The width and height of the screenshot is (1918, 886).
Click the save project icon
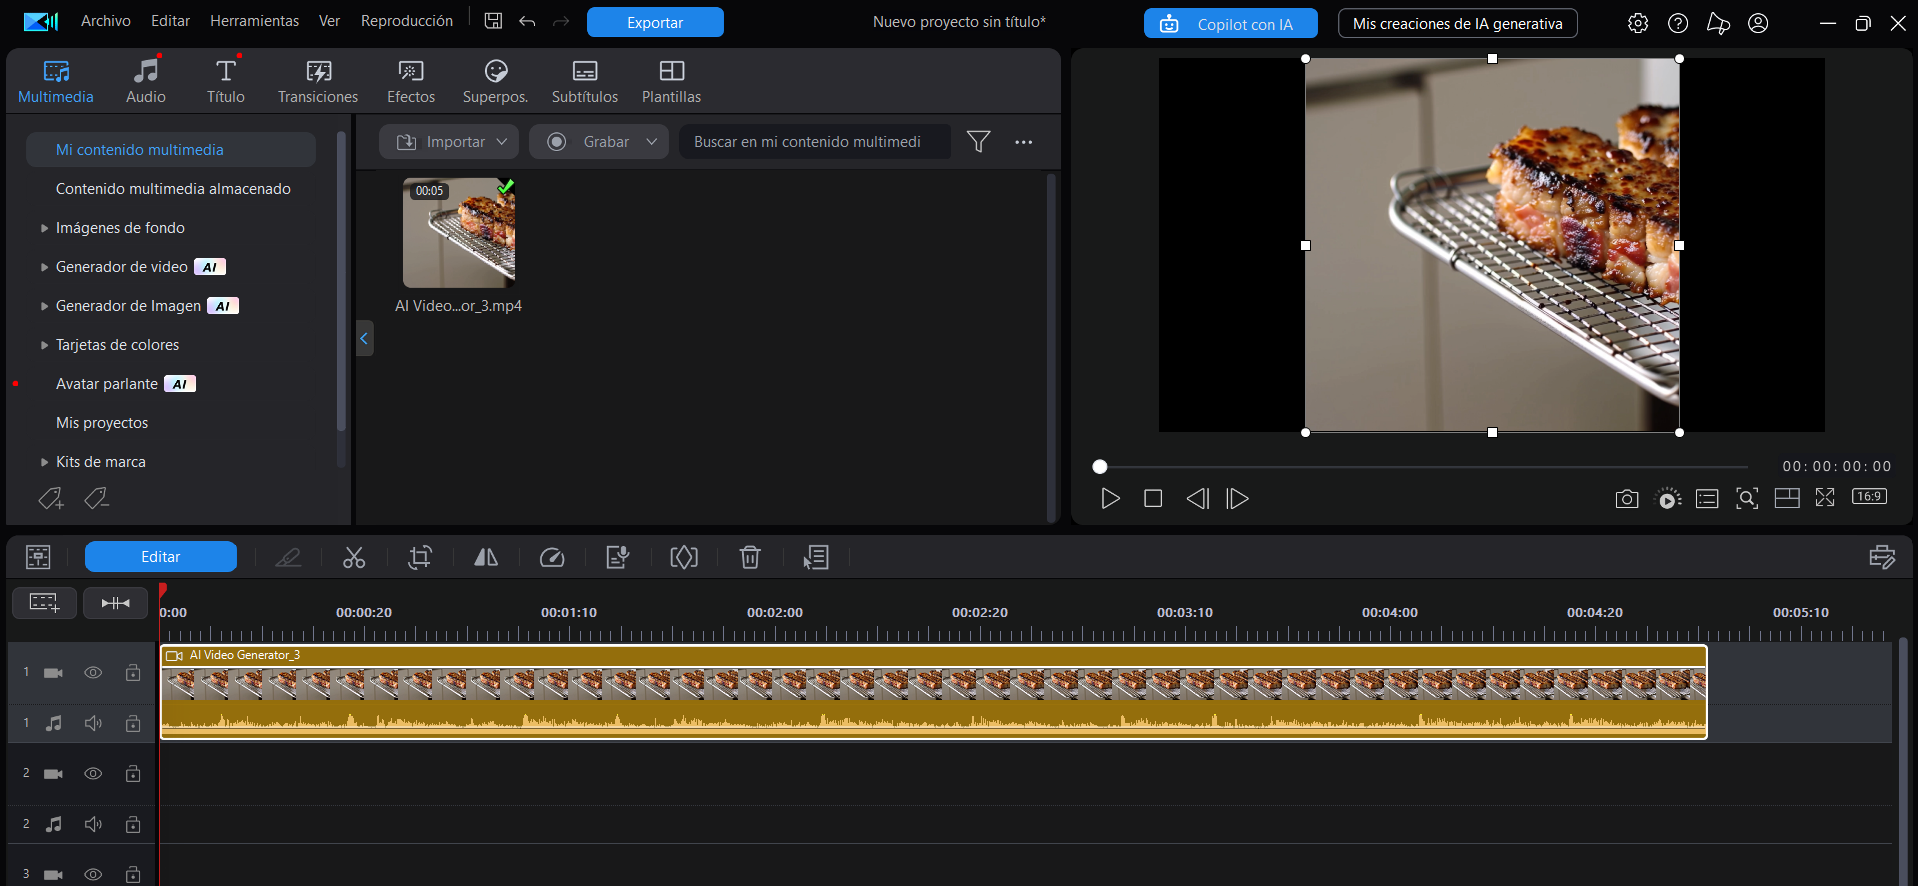pos(493,21)
